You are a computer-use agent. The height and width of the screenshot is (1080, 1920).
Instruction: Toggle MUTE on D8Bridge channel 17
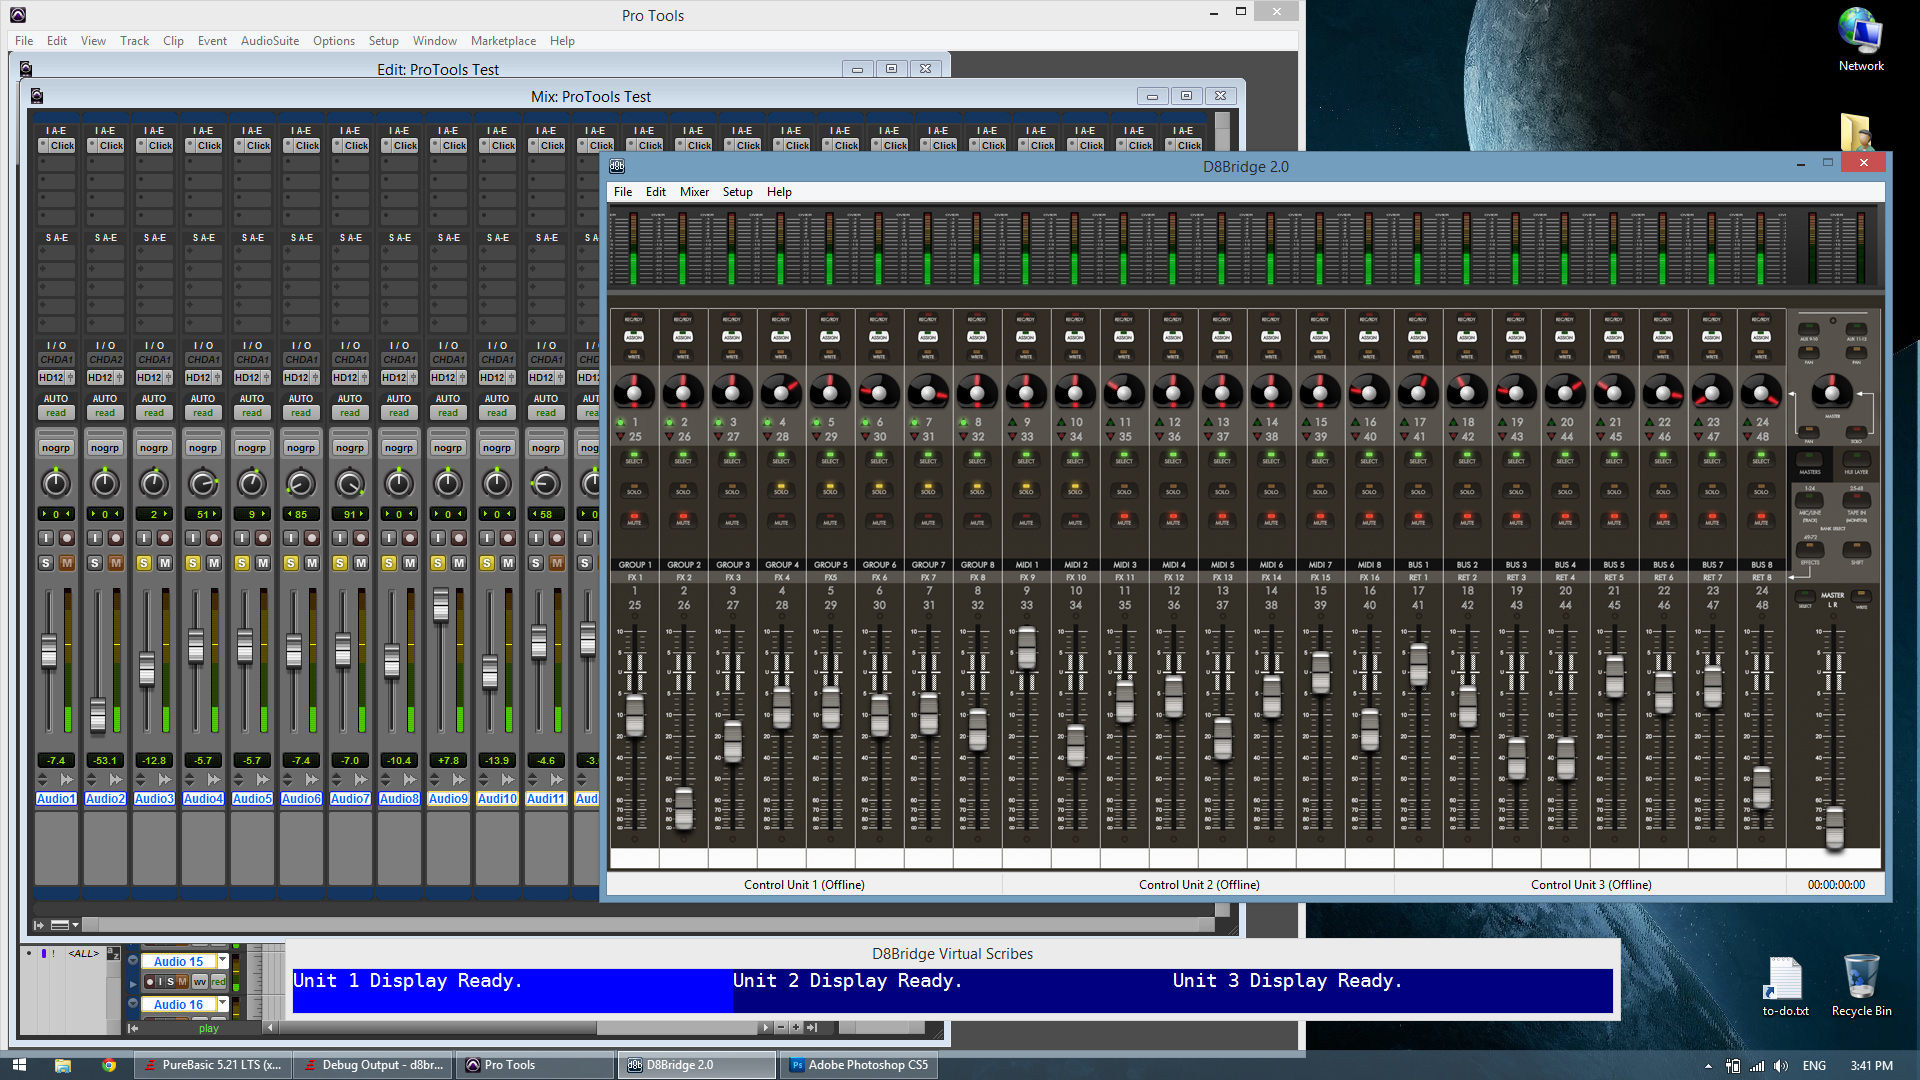pyautogui.click(x=1418, y=520)
